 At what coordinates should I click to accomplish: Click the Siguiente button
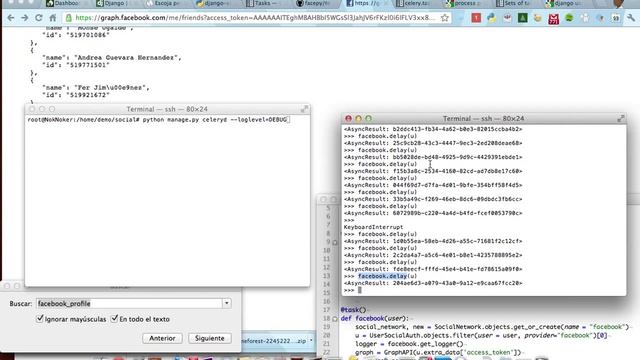[x=209, y=338]
